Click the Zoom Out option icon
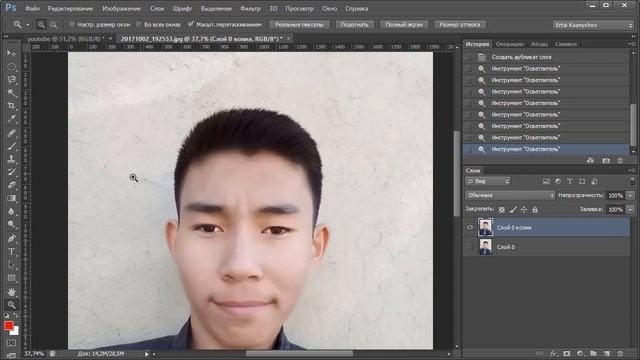This screenshot has width=640, height=360. point(53,24)
